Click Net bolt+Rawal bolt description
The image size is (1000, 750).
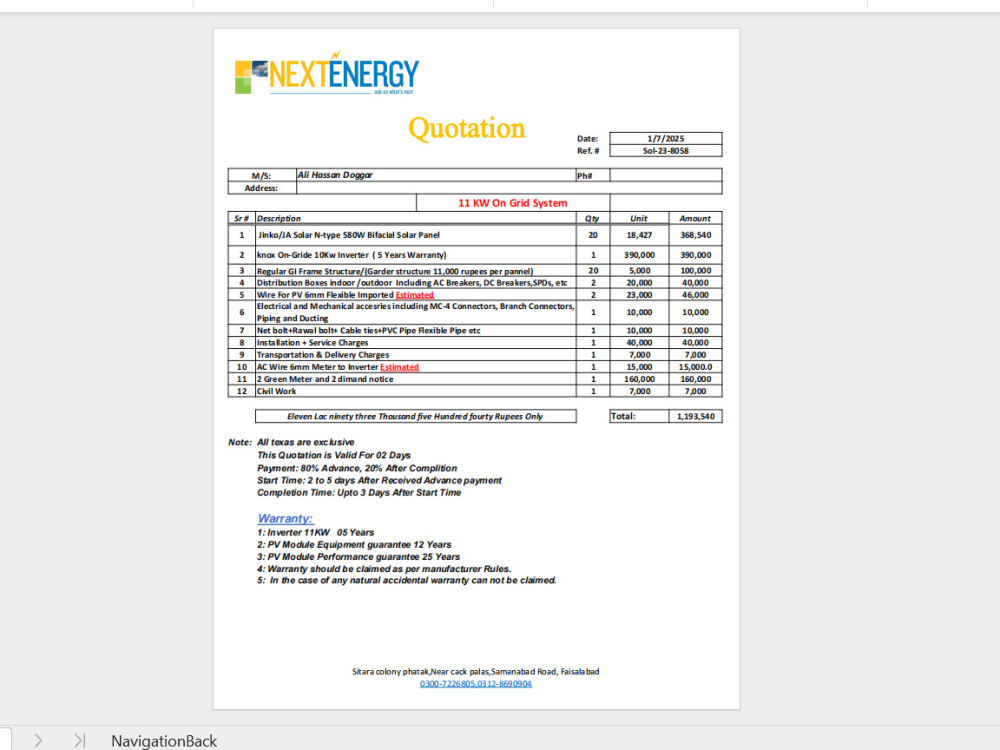(369, 330)
